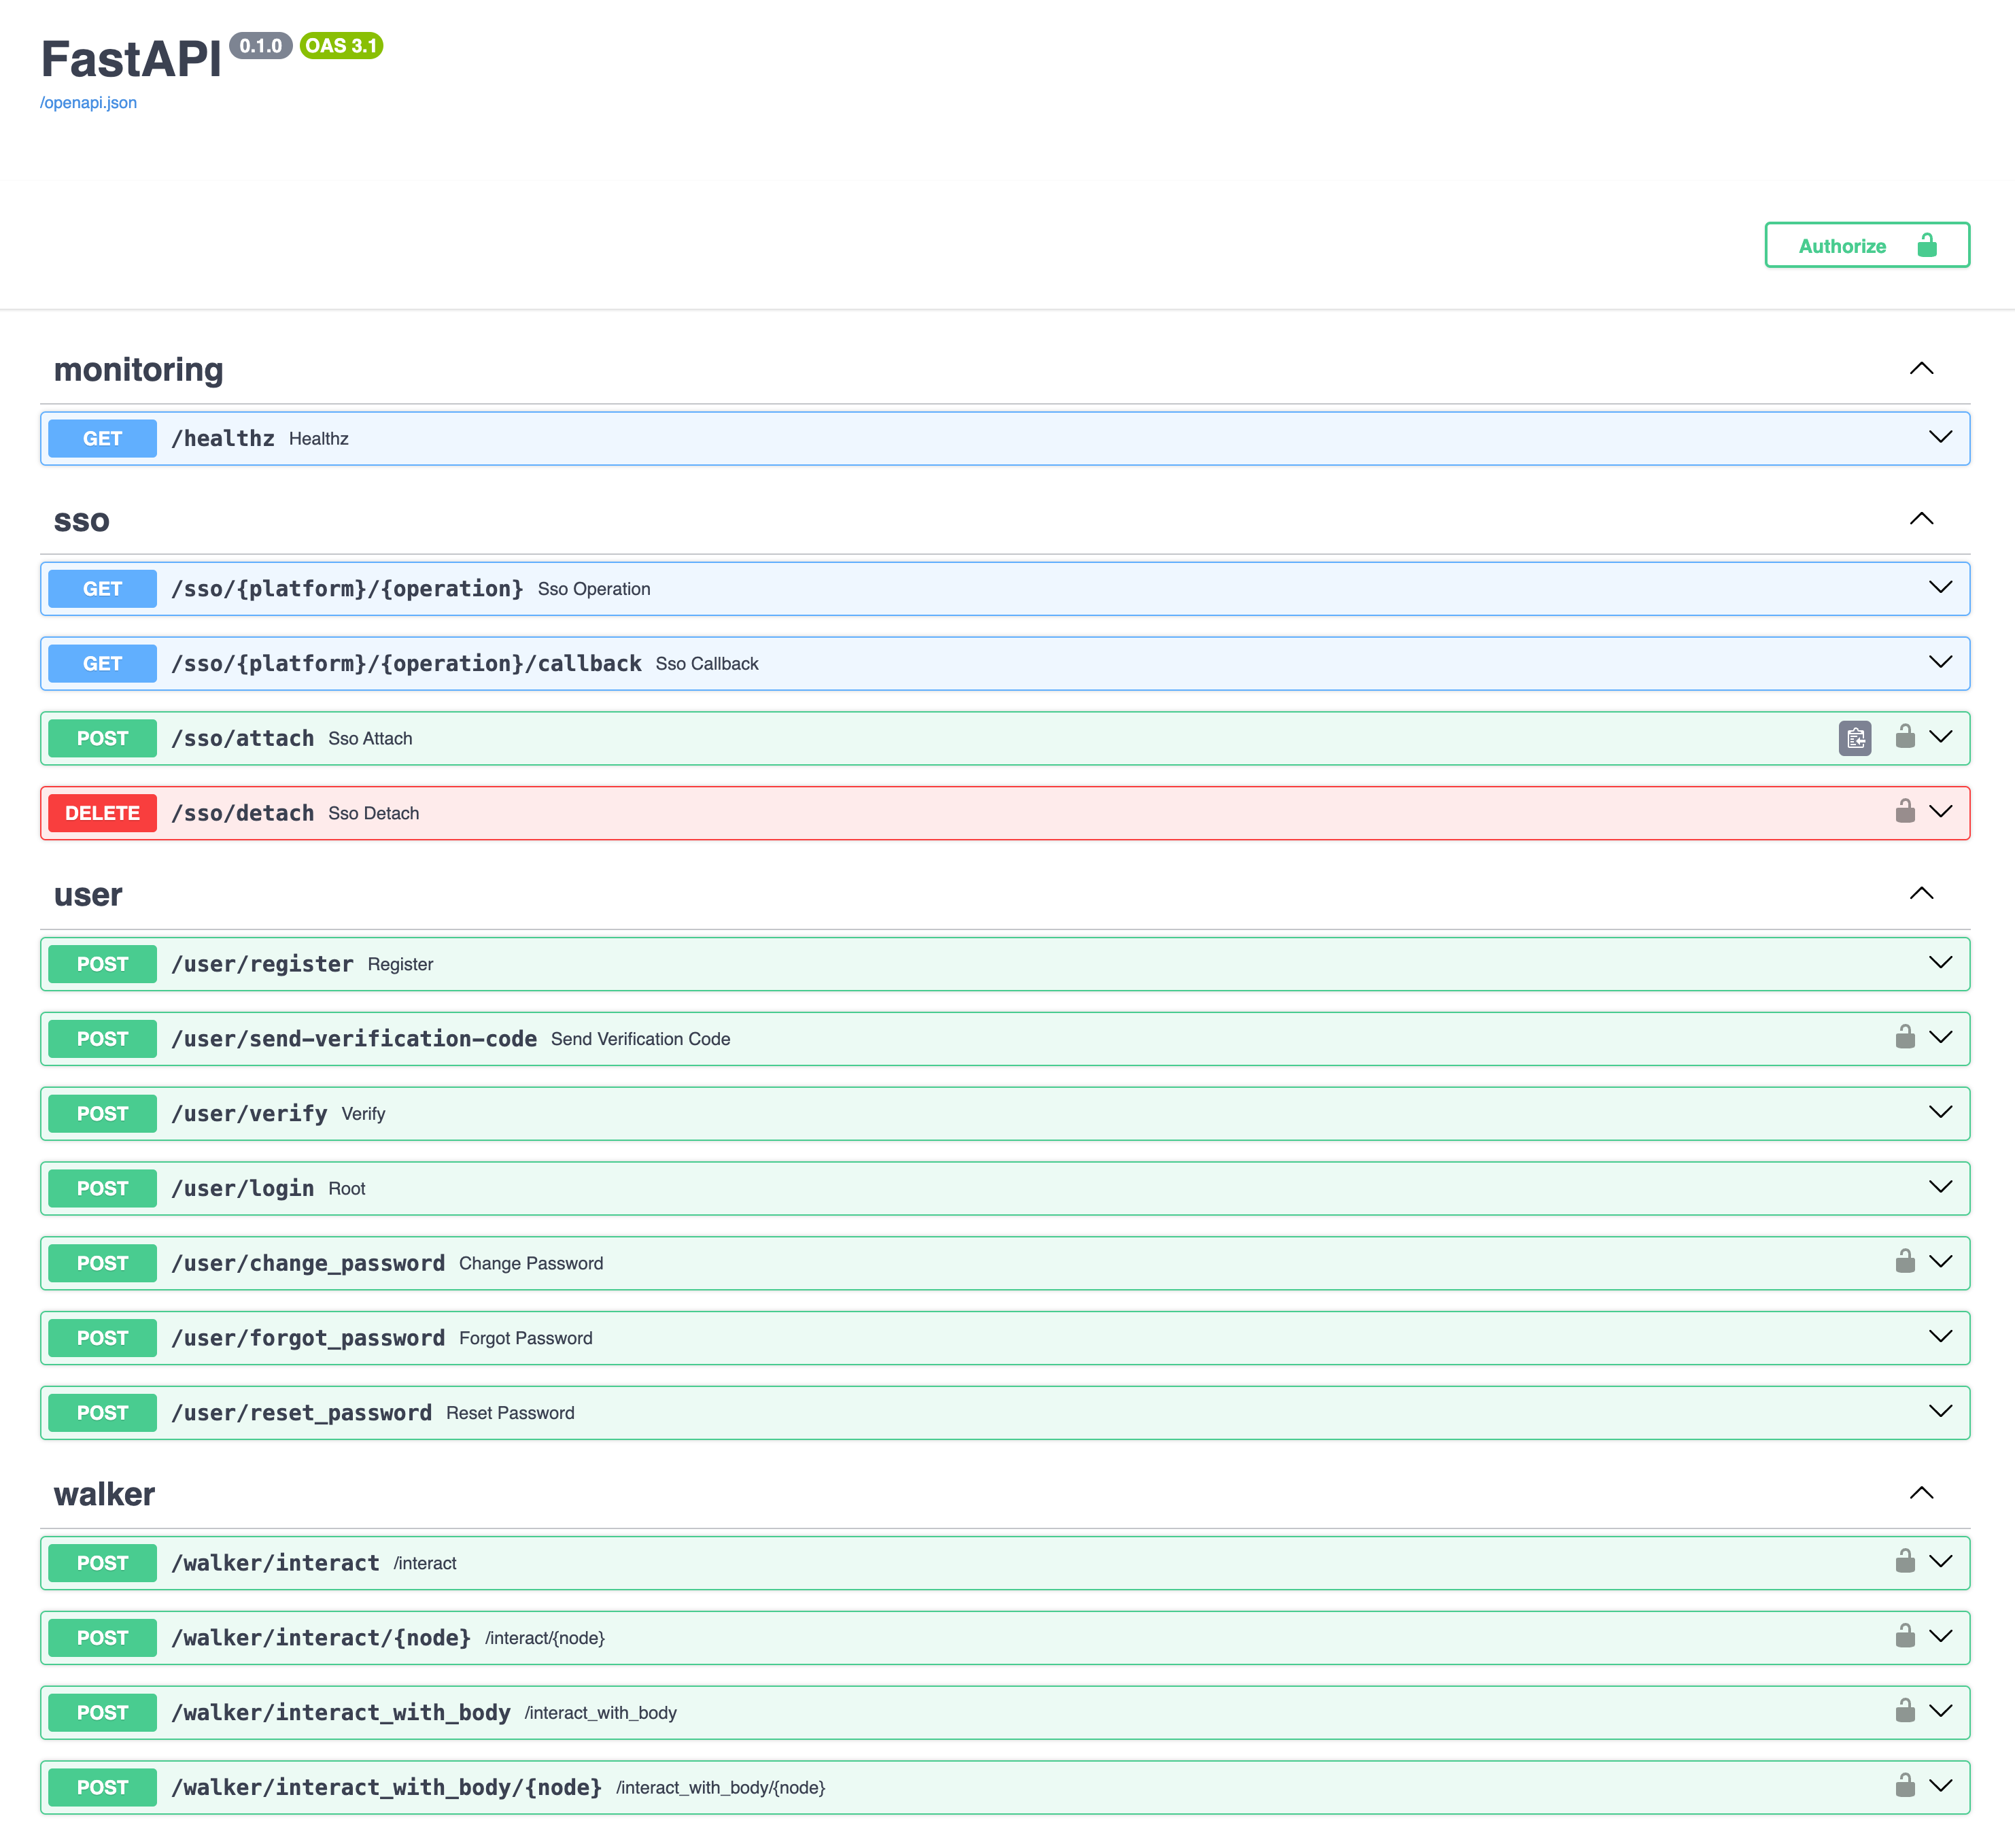This screenshot has height=1848, width=2015.
Task: Collapse the monitoring section
Action: coord(1921,369)
